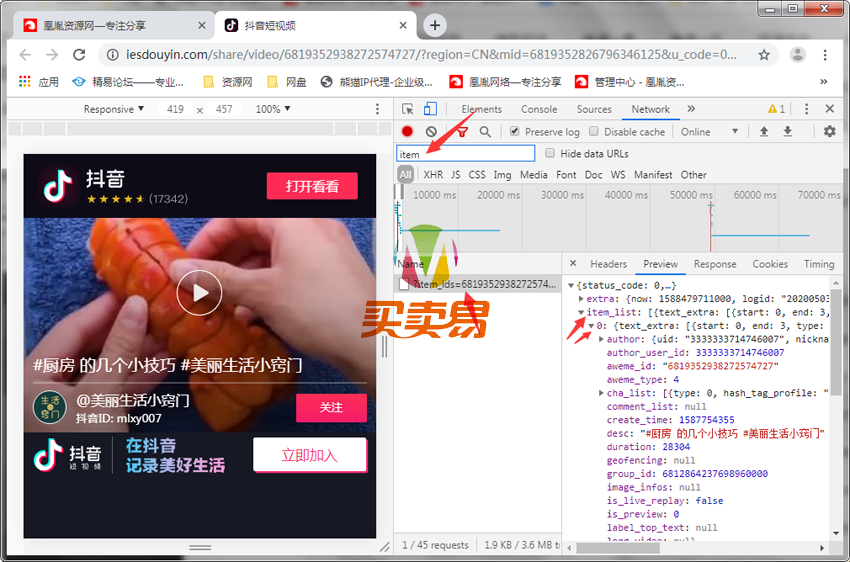Import HAR file with upload arrow
850x562 pixels.
(764, 131)
